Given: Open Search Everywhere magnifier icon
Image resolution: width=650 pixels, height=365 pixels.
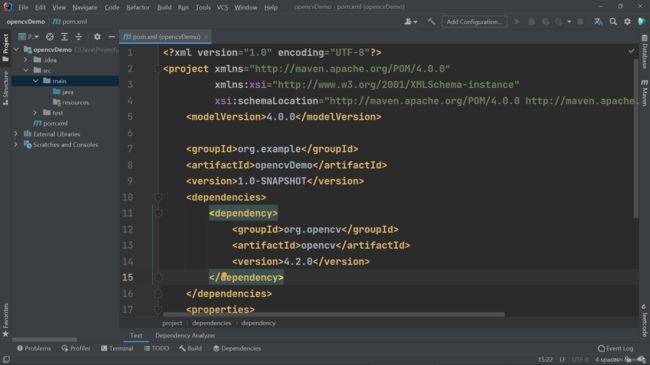Looking at the screenshot, I should click(613, 22).
